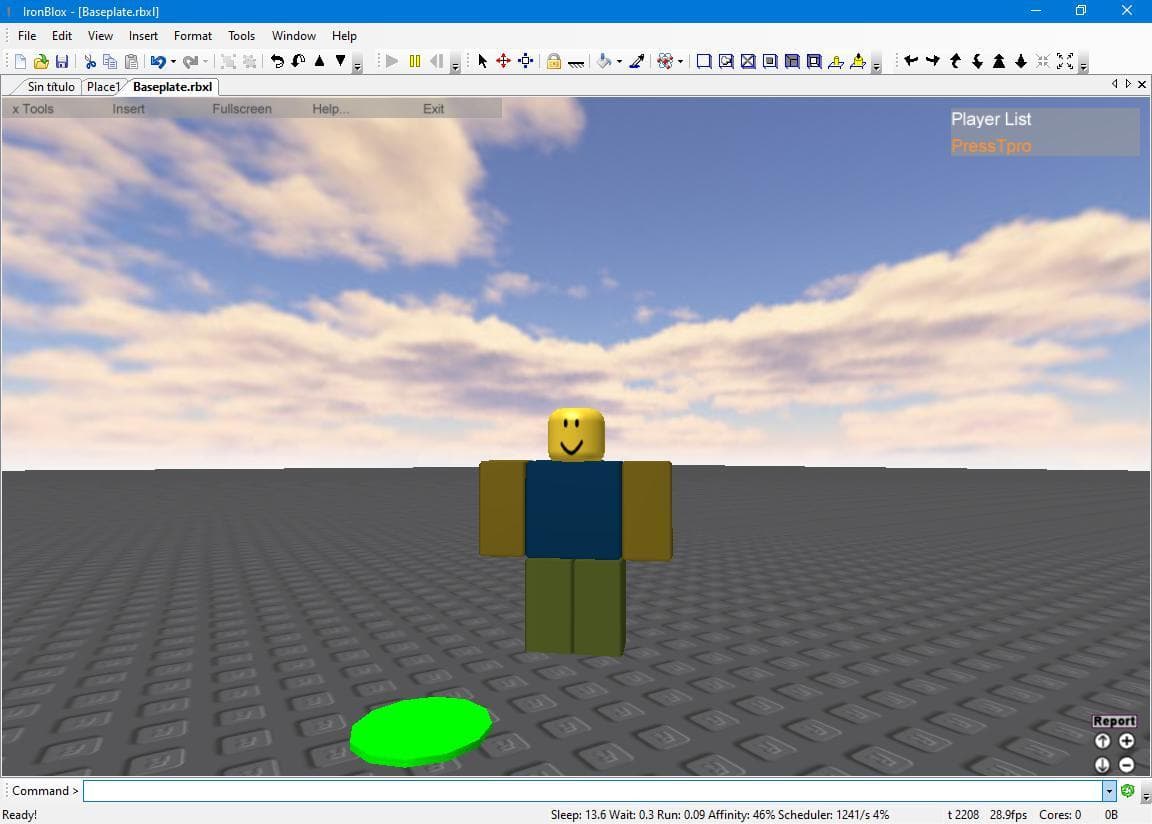
Task: Select the arrow pointer tool
Action: coord(482,62)
